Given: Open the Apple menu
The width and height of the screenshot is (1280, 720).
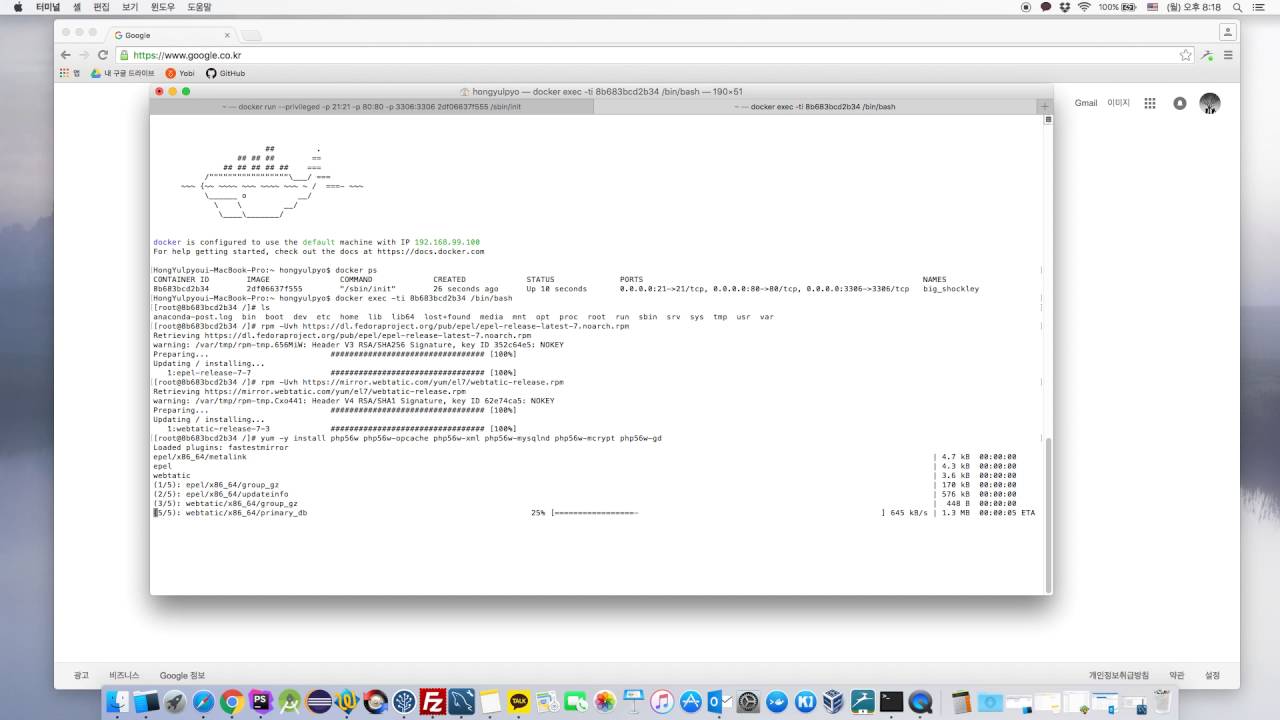Looking at the screenshot, I should [17, 7].
